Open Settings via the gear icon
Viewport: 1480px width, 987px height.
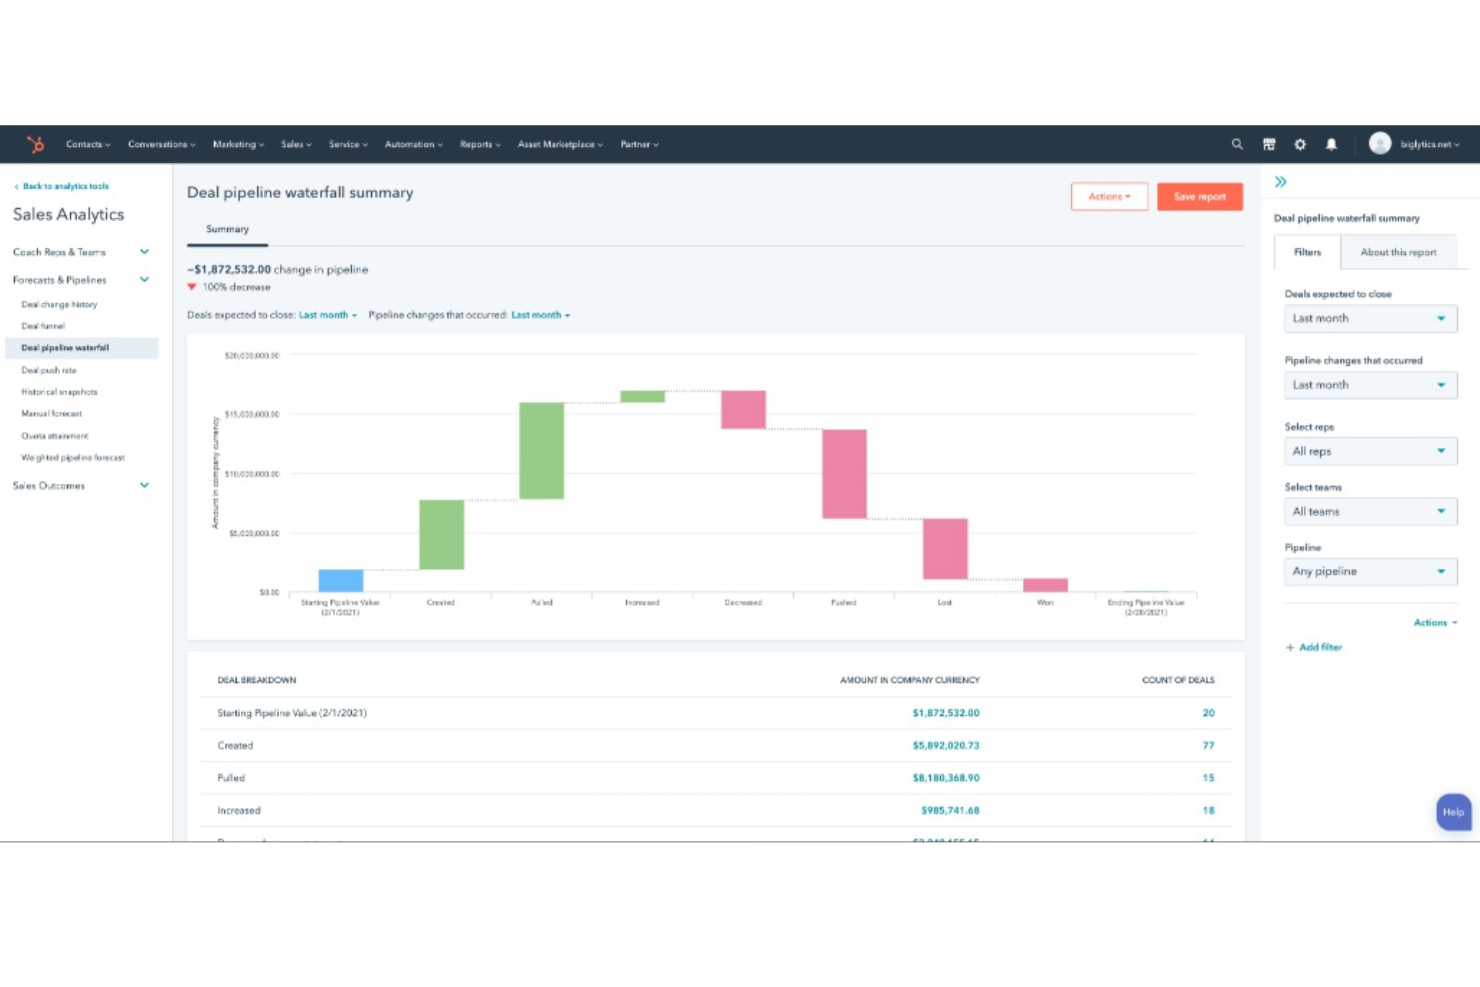(x=1299, y=144)
